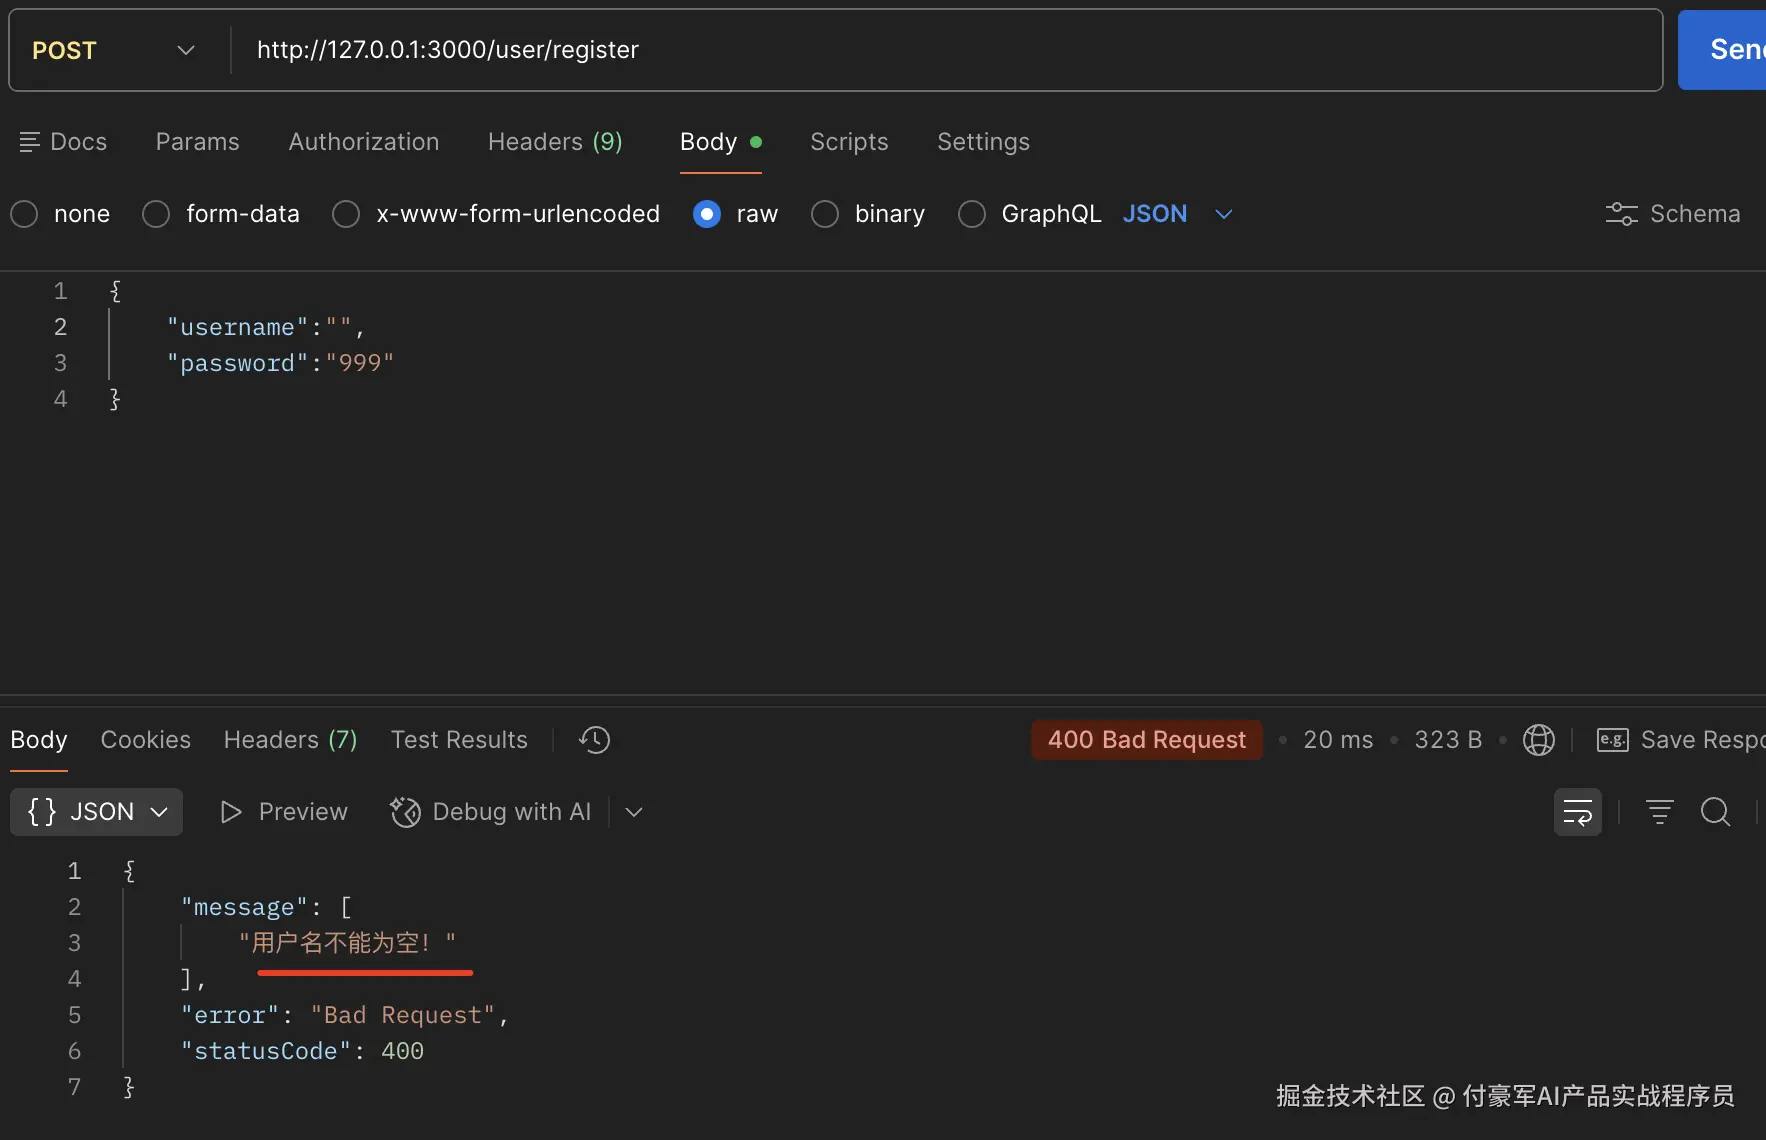Open the Test Results tab
This screenshot has width=1766, height=1140.
(459, 740)
